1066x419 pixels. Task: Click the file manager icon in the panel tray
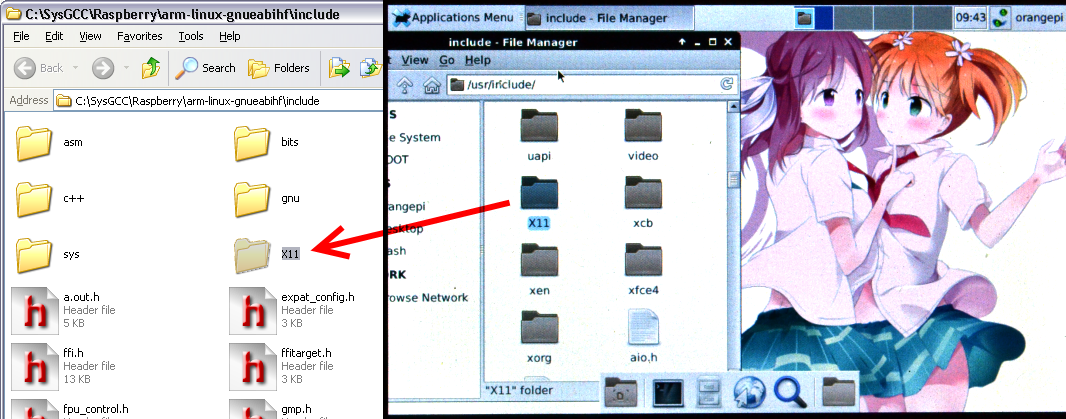(x=804, y=18)
